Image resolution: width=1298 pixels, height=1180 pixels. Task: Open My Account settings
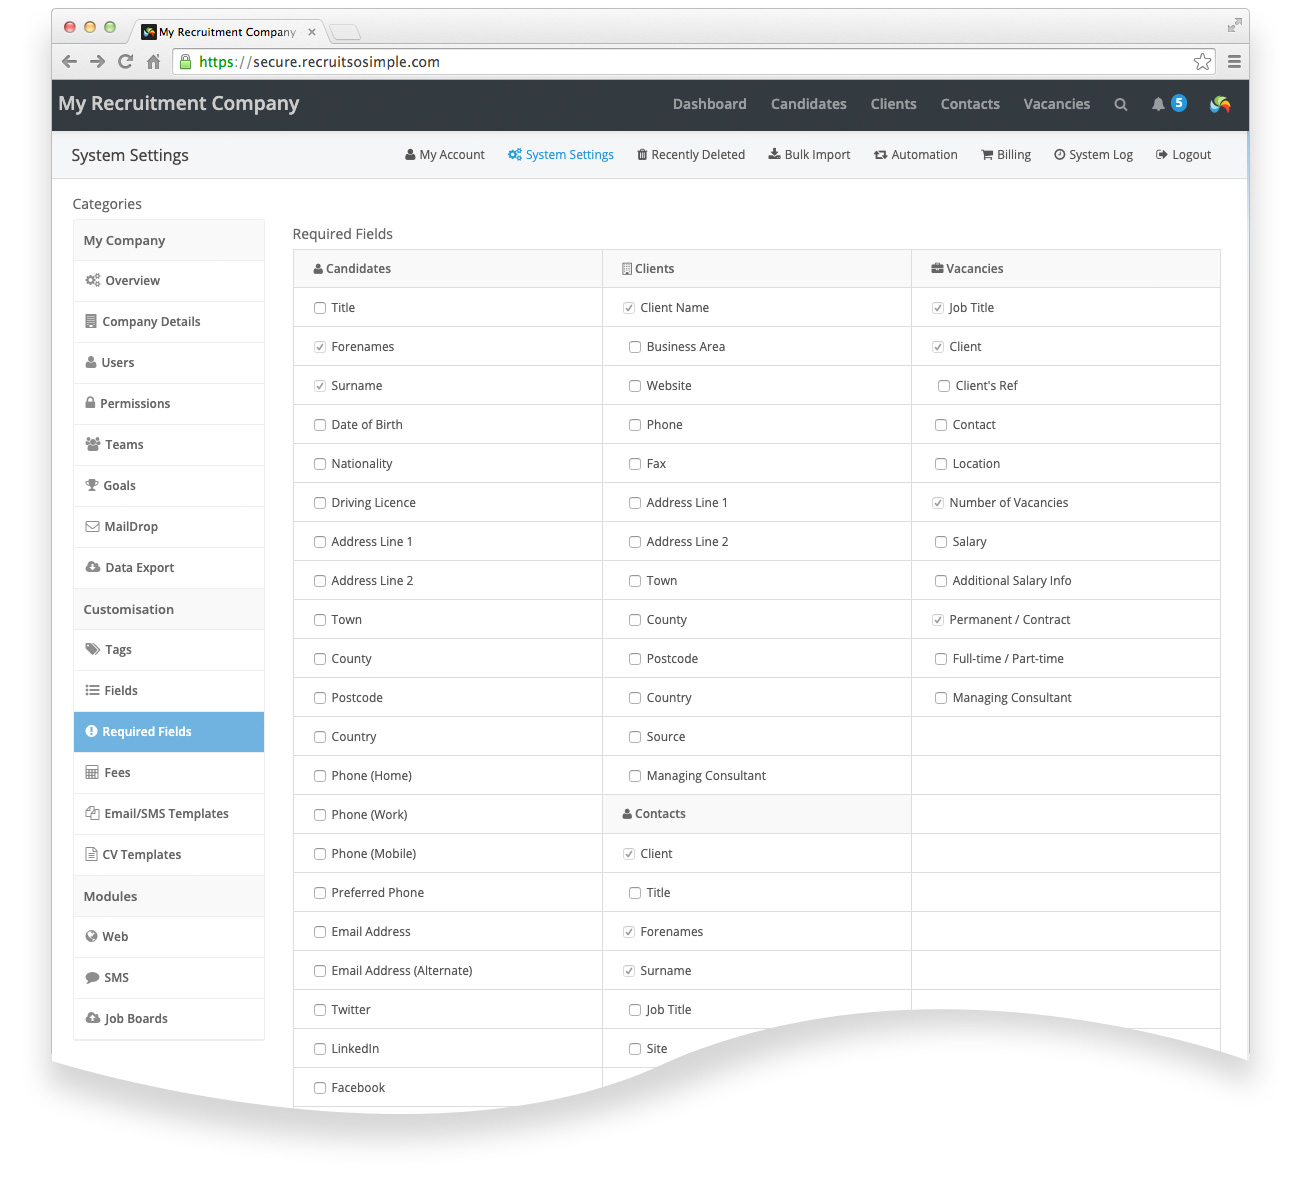445,155
